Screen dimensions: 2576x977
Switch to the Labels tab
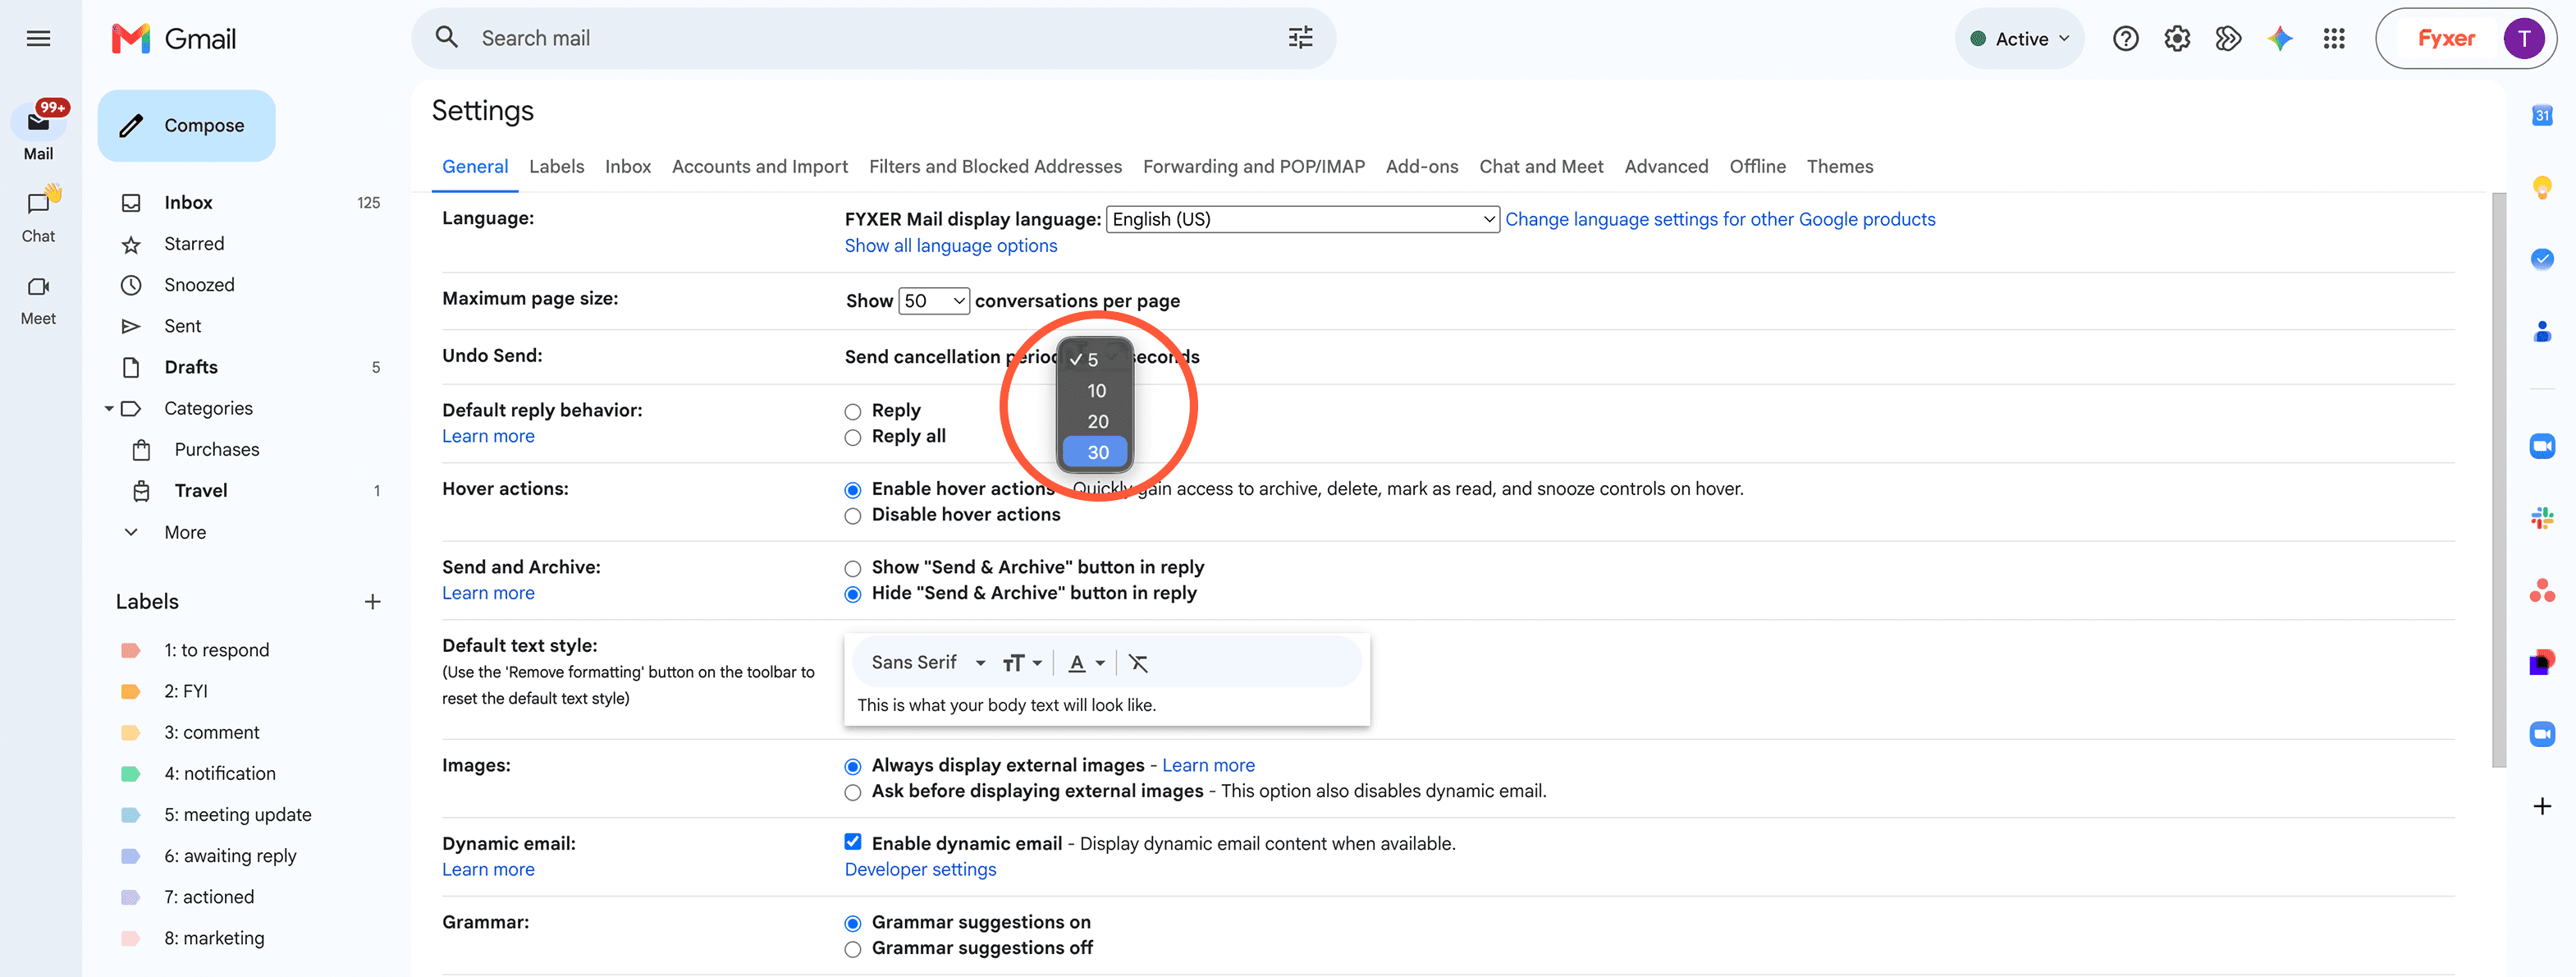(556, 167)
